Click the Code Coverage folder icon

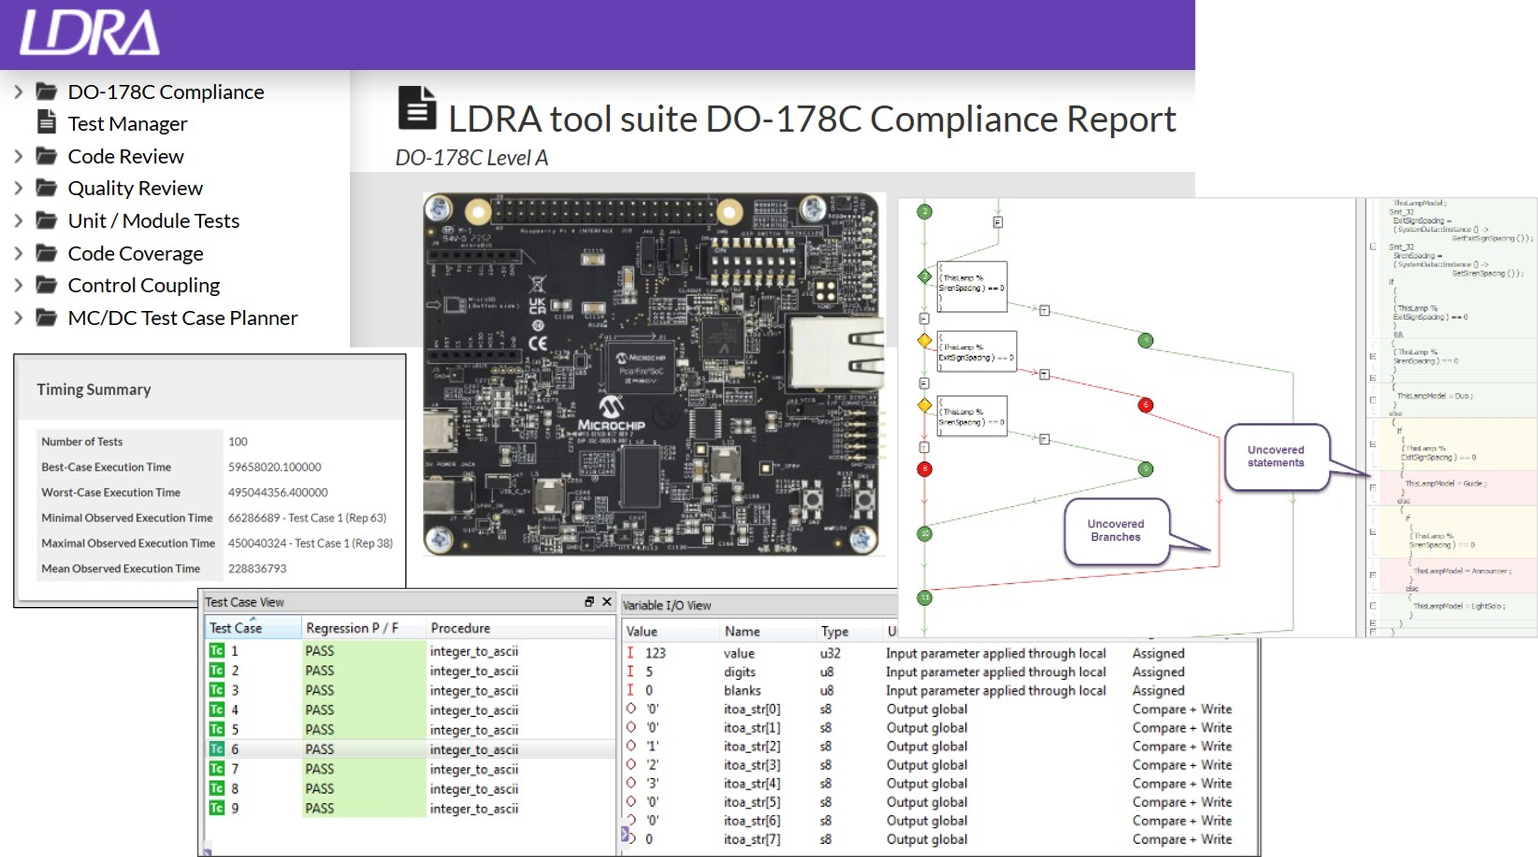46,253
